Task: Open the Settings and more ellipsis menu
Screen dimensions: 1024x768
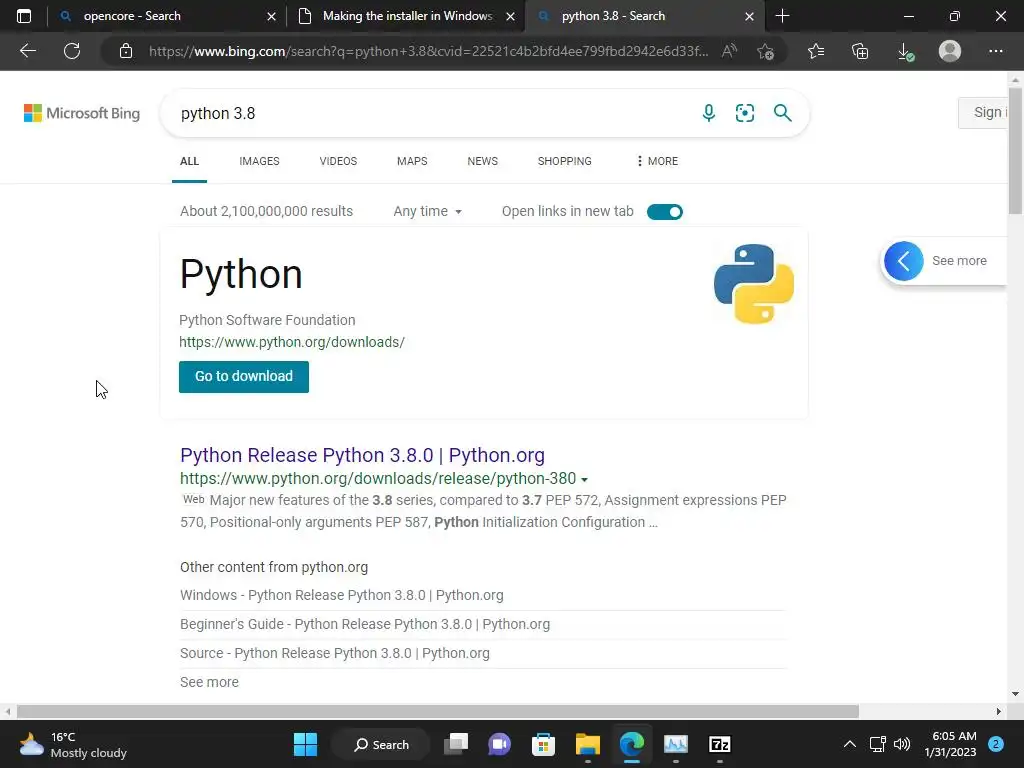Action: click(x=995, y=51)
